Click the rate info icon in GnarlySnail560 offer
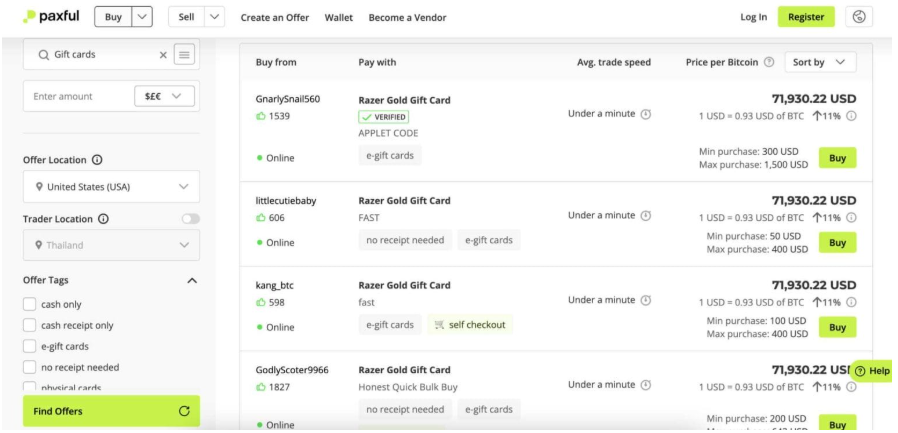Viewport: 898px width, 433px height. click(851, 116)
